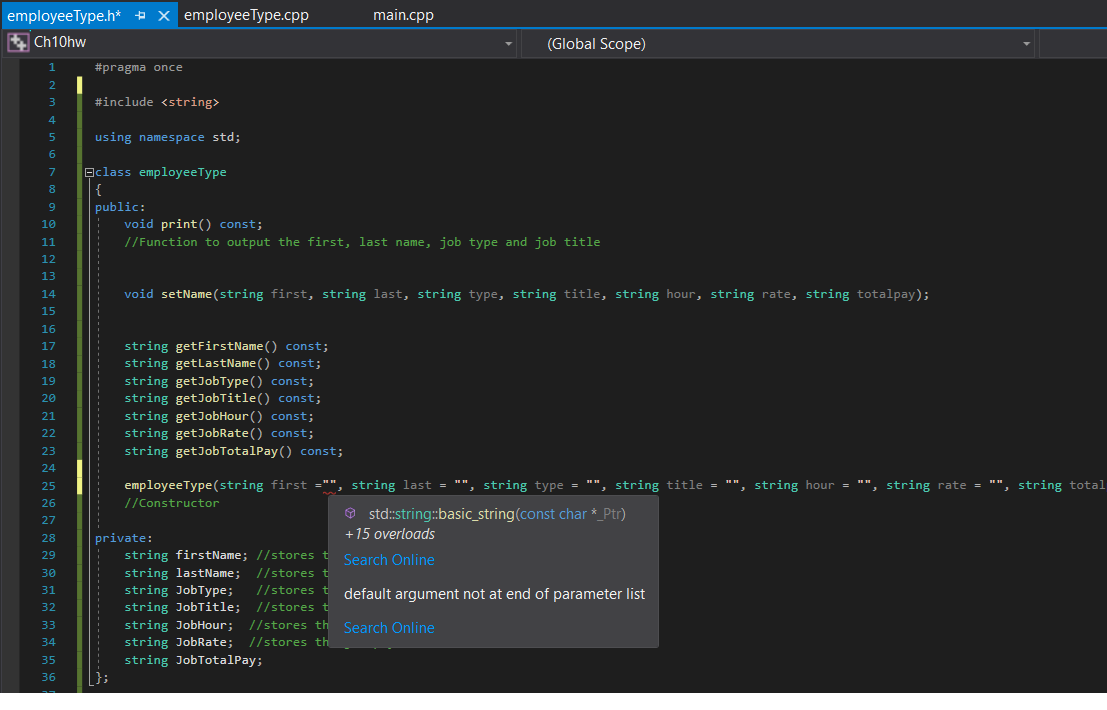Open the Ch10hw project dropdown

click(508, 43)
